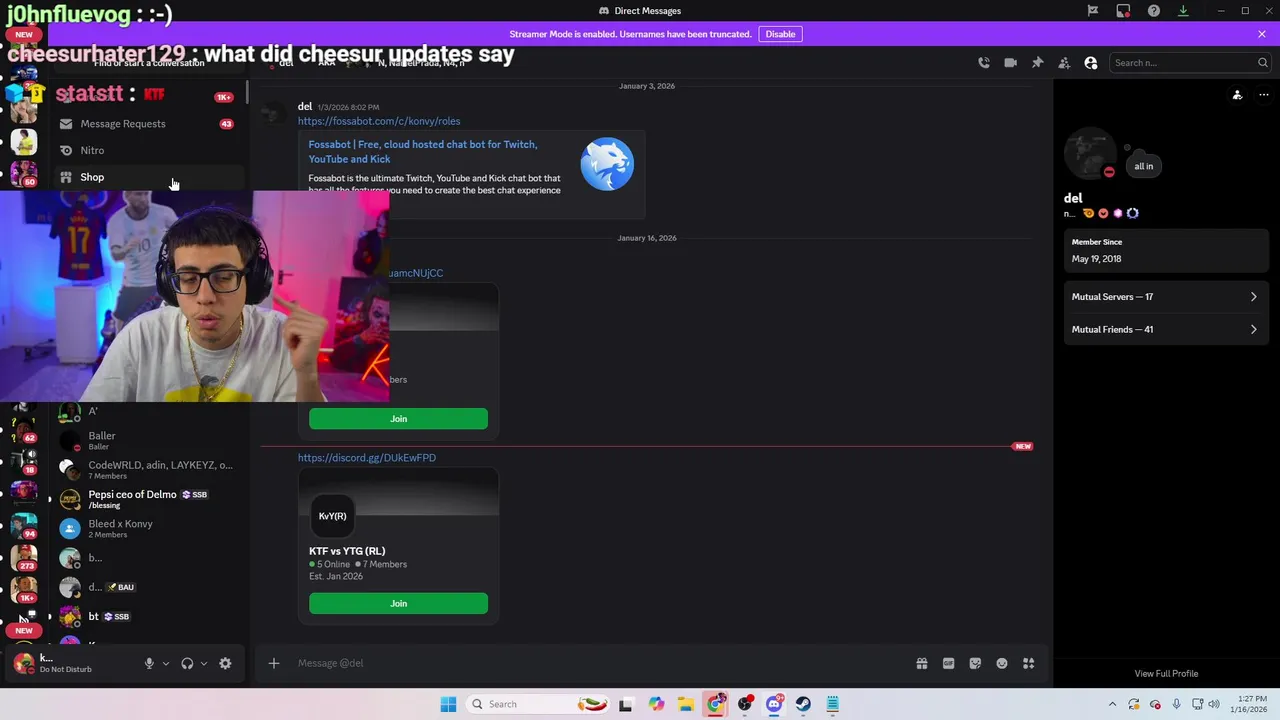Image resolution: width=1280 pixels, height=720 pixels.
Task: Click del's avatar in the chat
Action: pyautogui.click(x=274, y=113)
